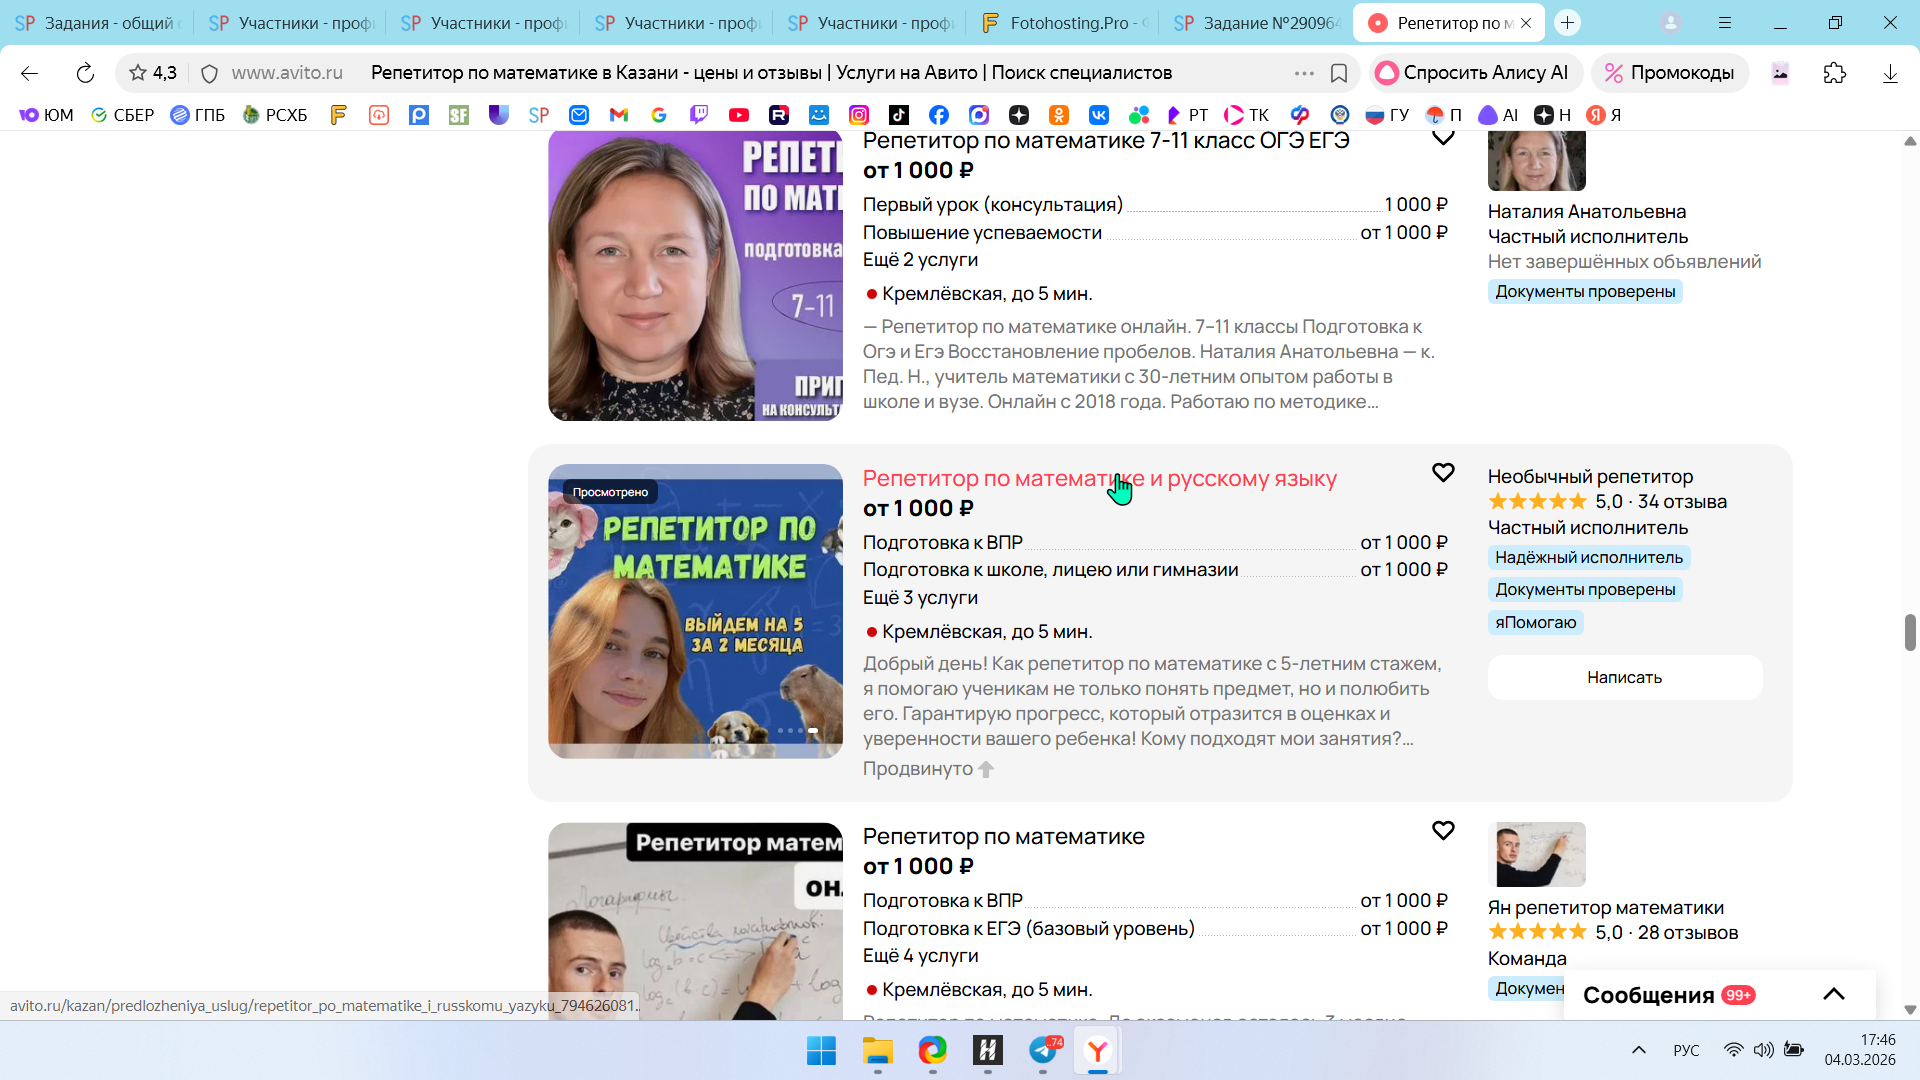Open the YouTube bookmark icon
The width and height of the screenshot is (1920, 1080).
pyautogui.click(x=739, y=115)
